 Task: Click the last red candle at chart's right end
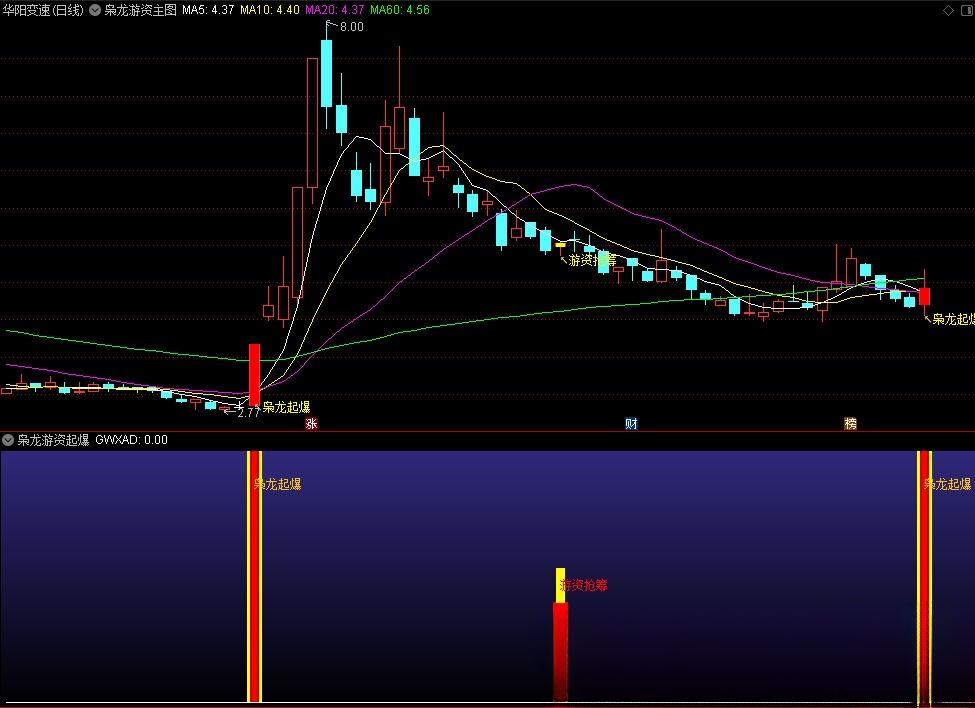point(925,296)
